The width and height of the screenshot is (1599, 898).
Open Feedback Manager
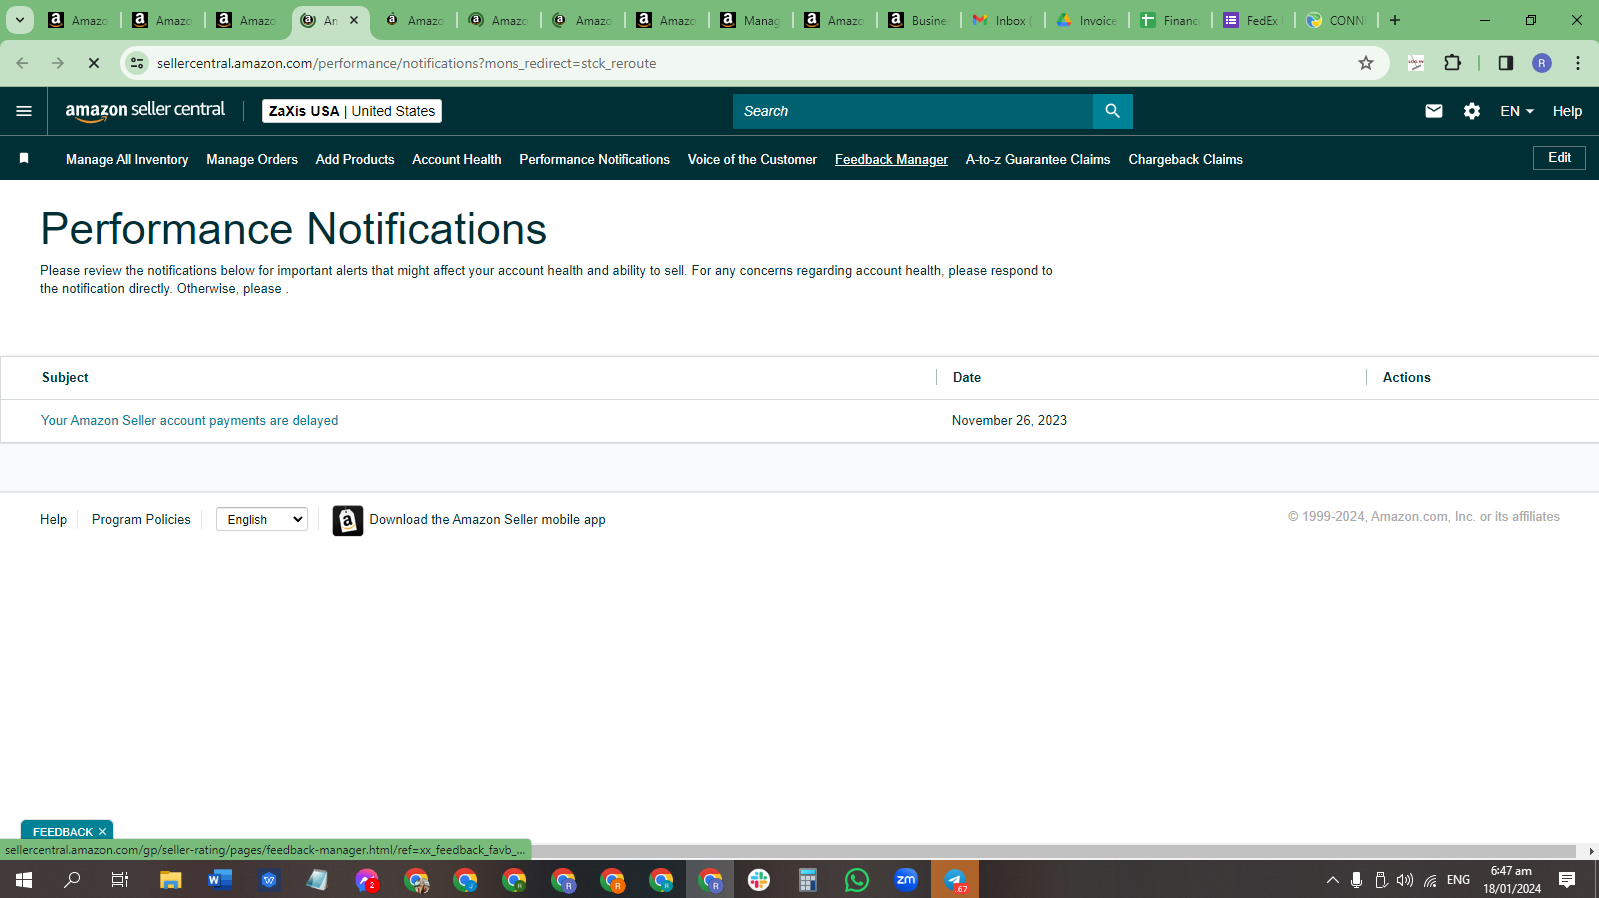coord(891,159)
